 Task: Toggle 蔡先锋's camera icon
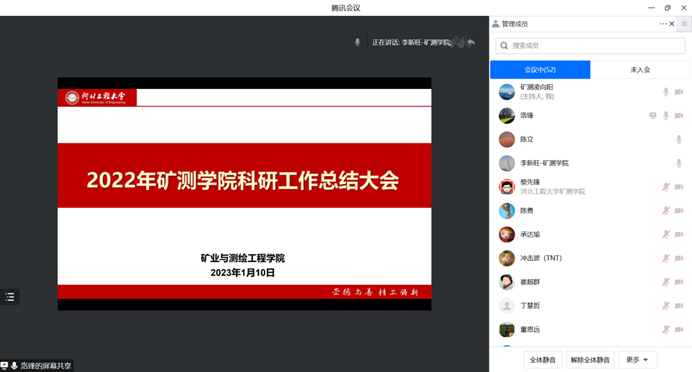[x=679, y=187]
